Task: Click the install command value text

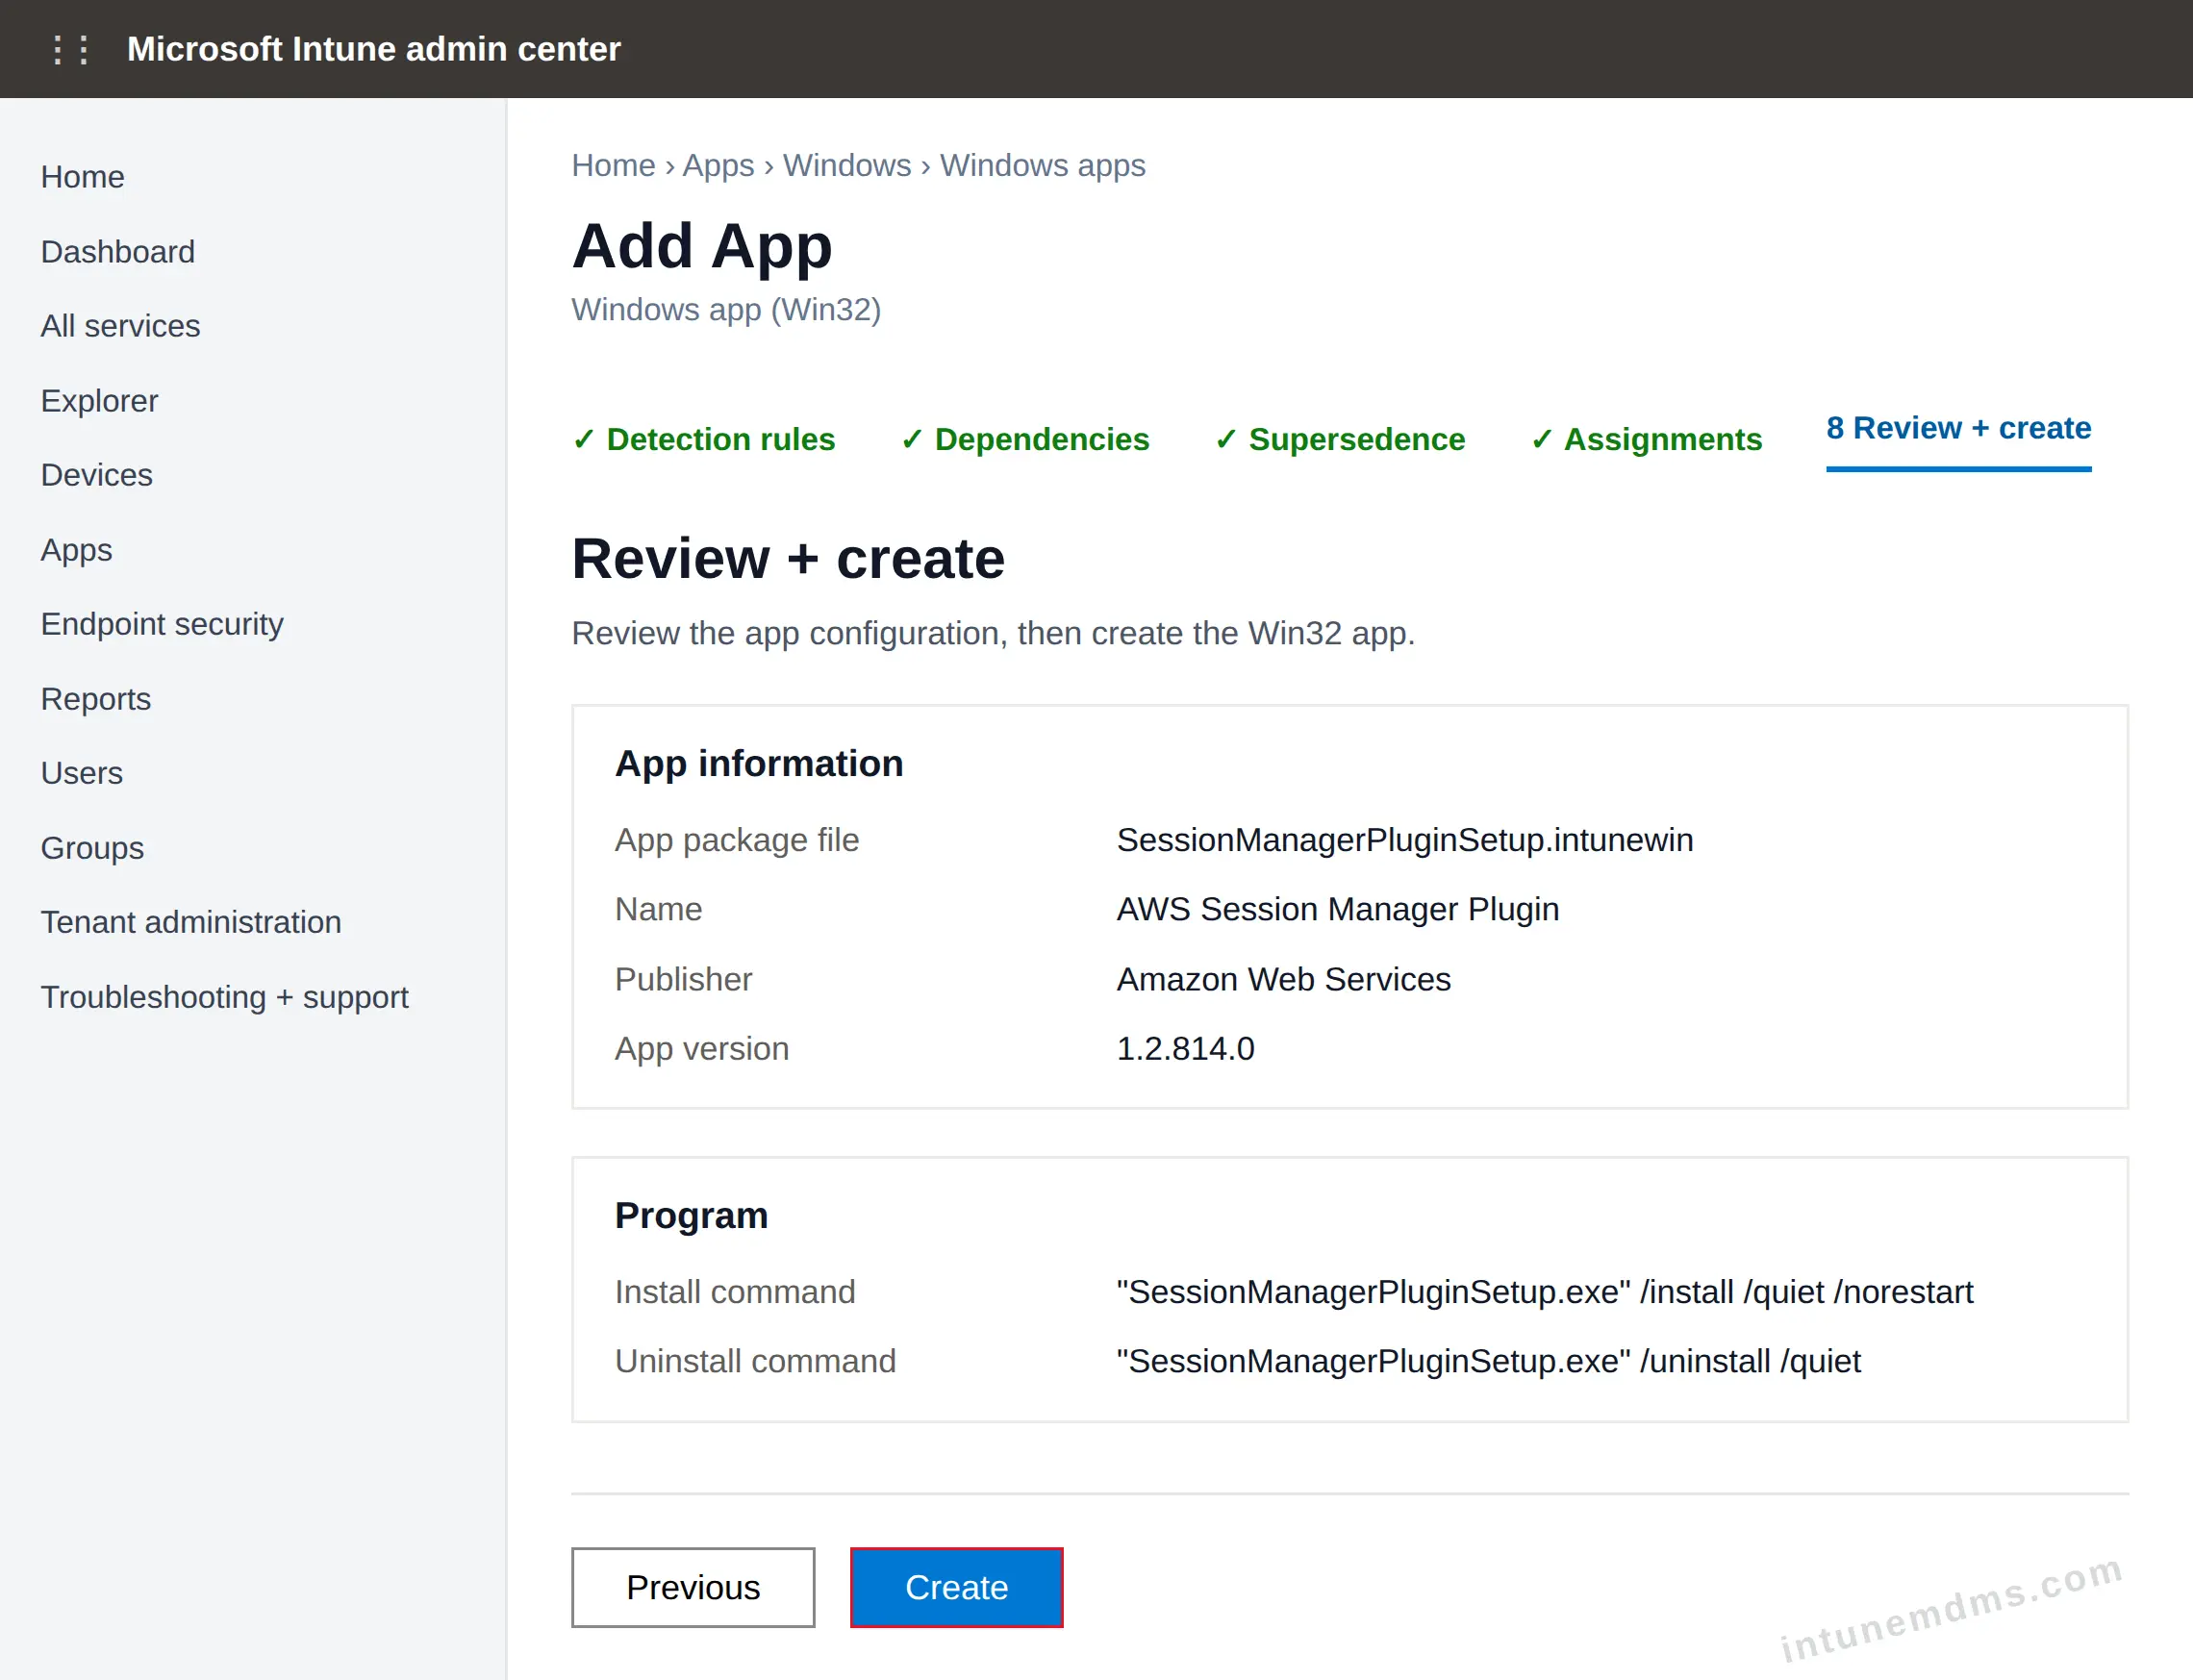Action: click(1545, 1292)
